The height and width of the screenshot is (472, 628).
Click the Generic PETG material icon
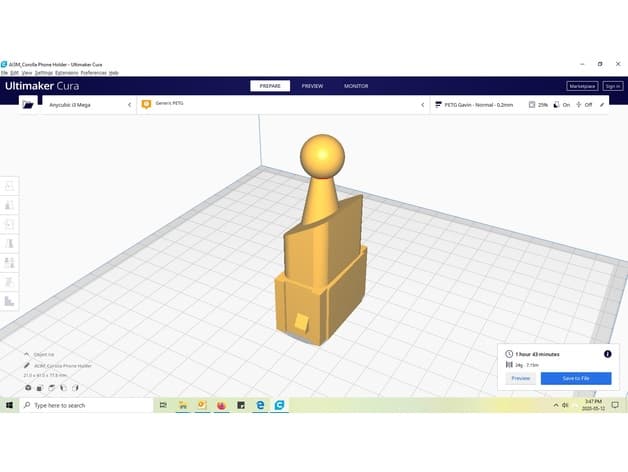146,104
